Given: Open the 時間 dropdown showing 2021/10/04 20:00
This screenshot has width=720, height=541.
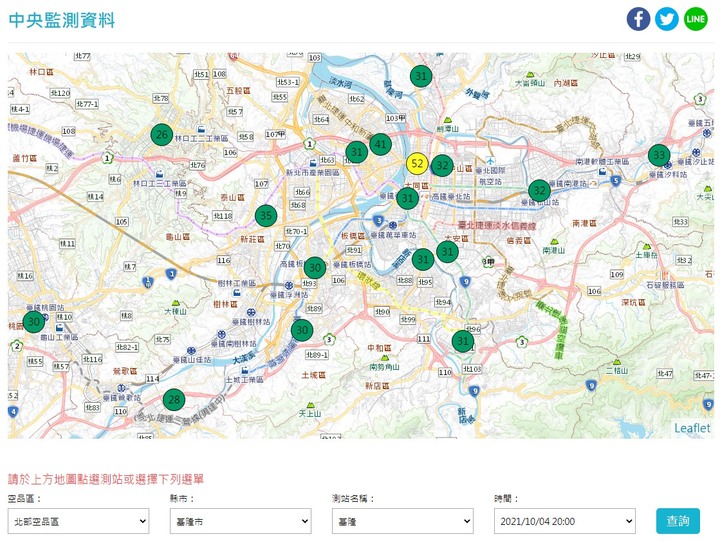Looking at the screenshot, I should tap(565, 521).
